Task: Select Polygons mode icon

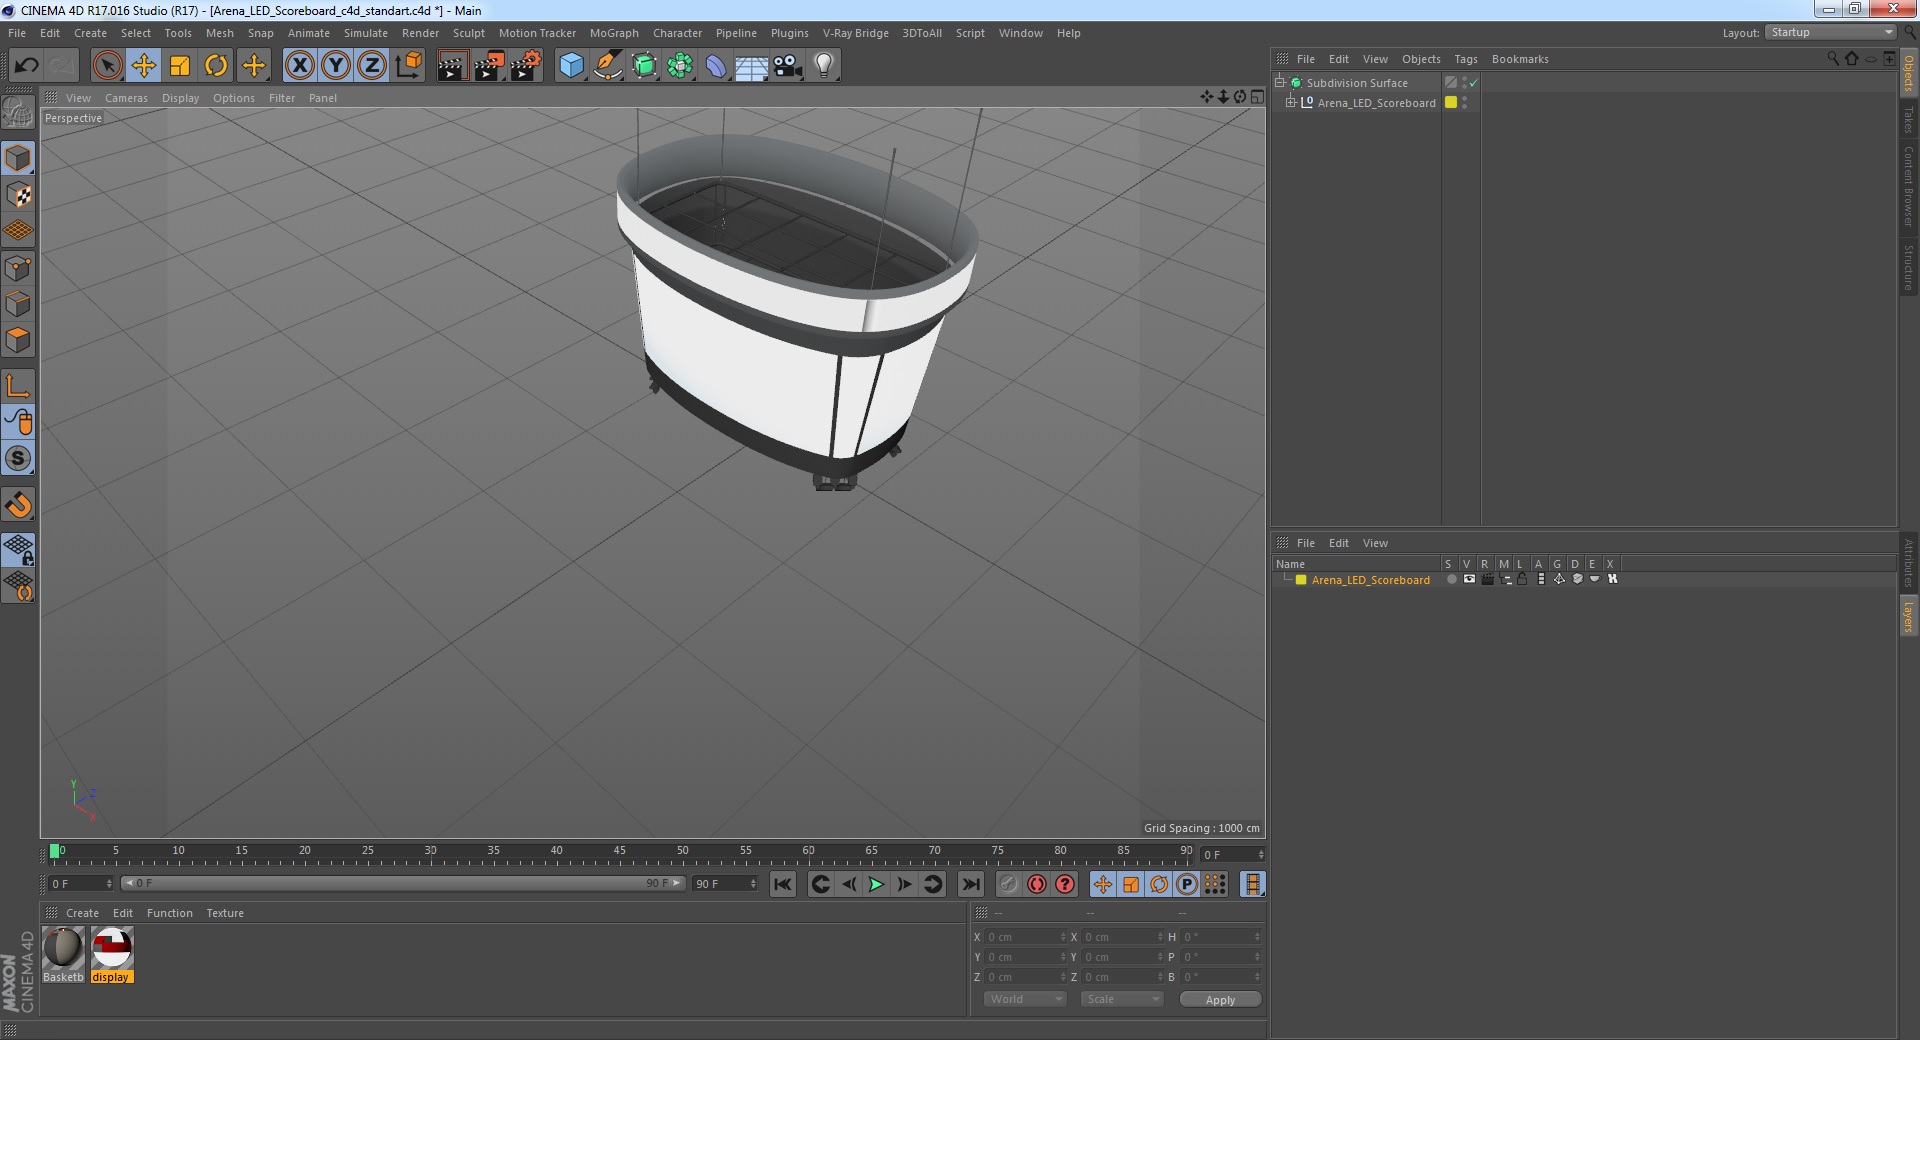Action: pyautogui.click(x=18, y=340)
